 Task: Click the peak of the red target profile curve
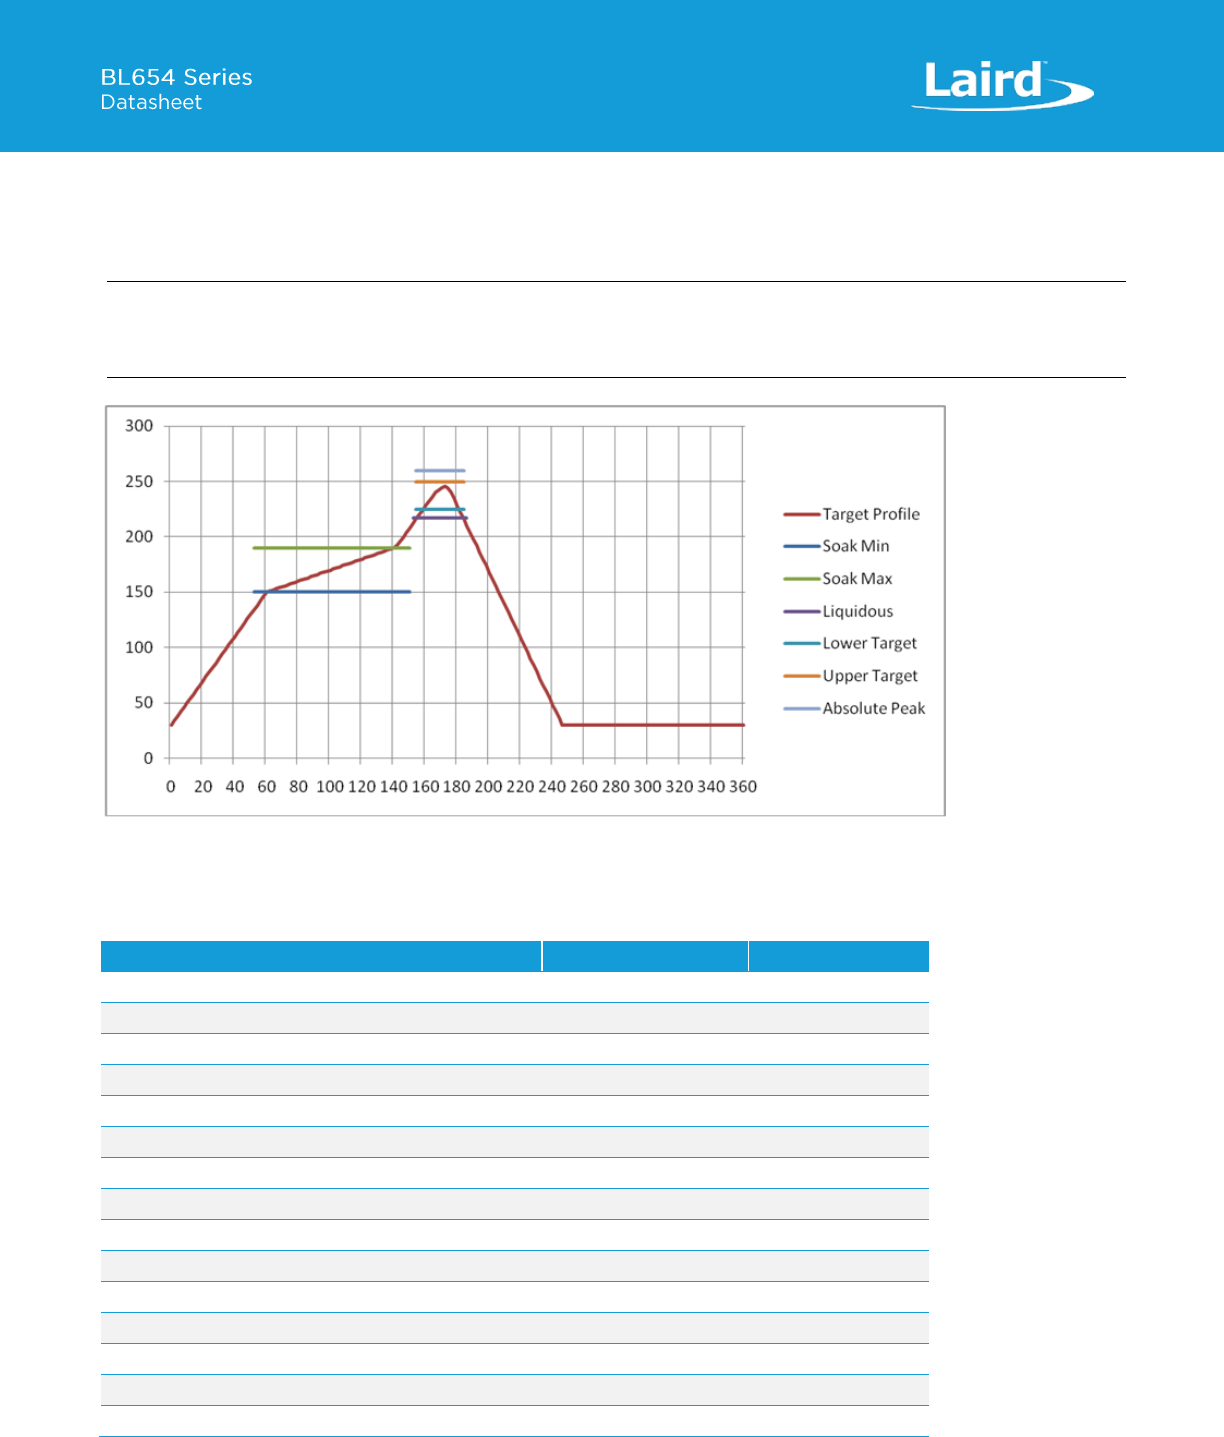pos(445,486)
